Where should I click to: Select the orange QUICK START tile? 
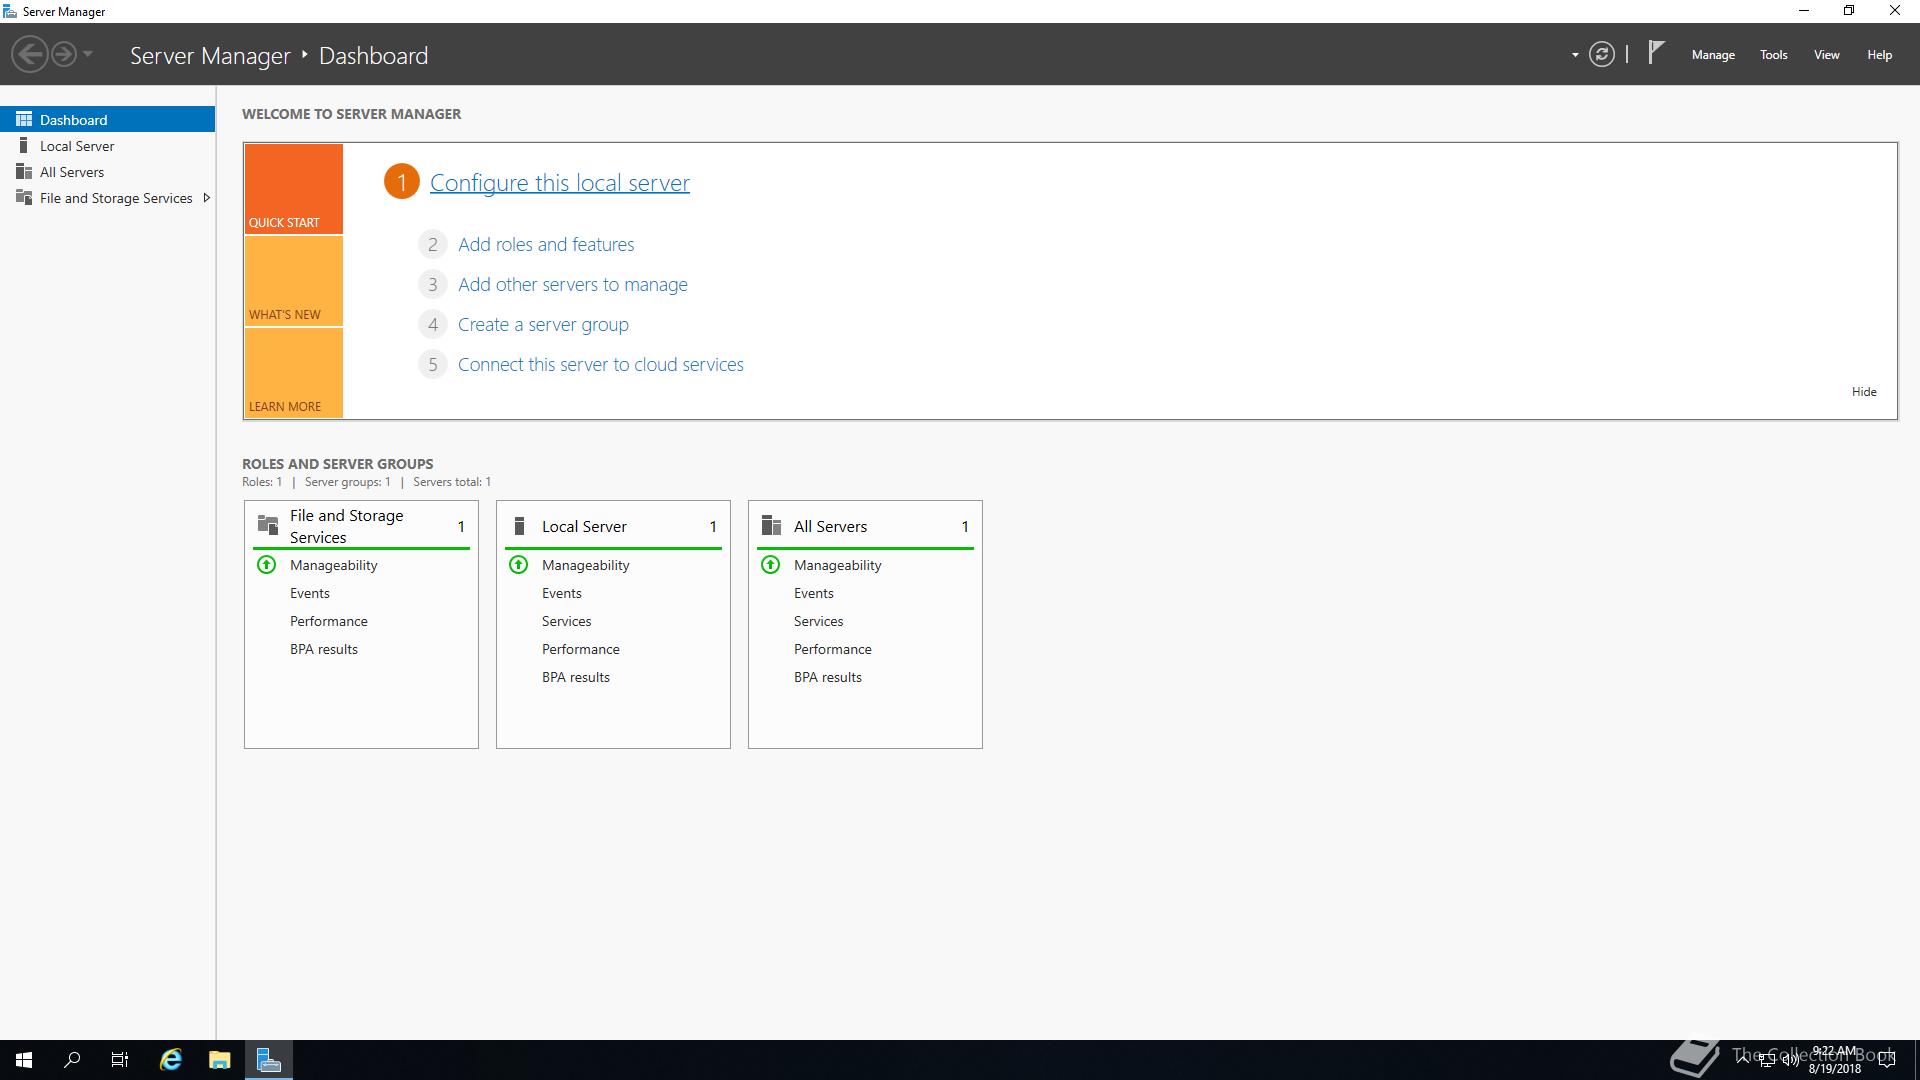pyautogui.click(x=293, y=189)
